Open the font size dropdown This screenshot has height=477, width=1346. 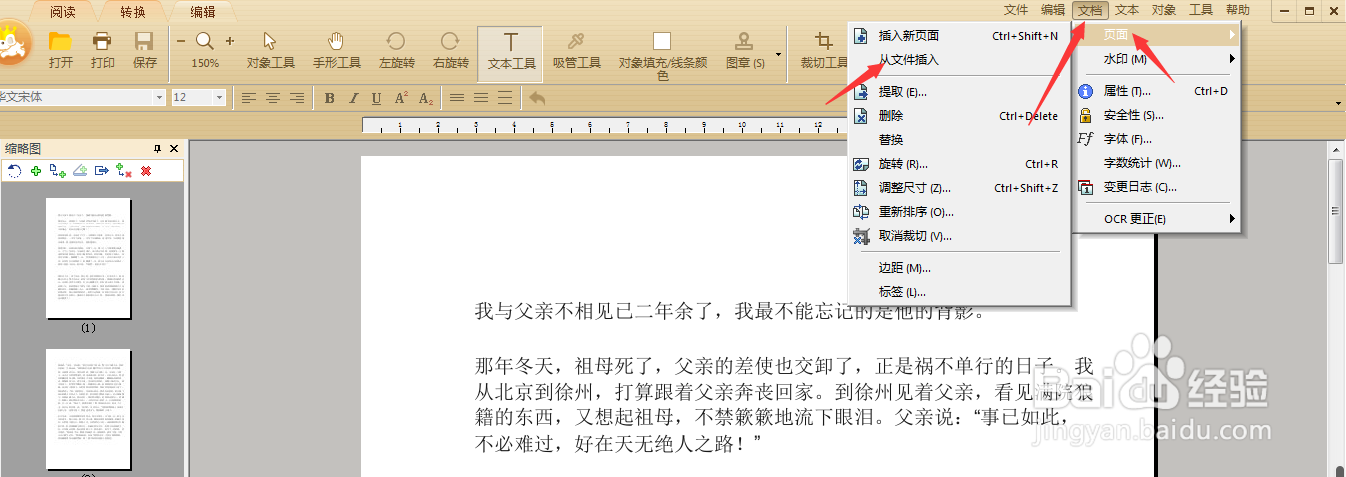click(220, 97)
